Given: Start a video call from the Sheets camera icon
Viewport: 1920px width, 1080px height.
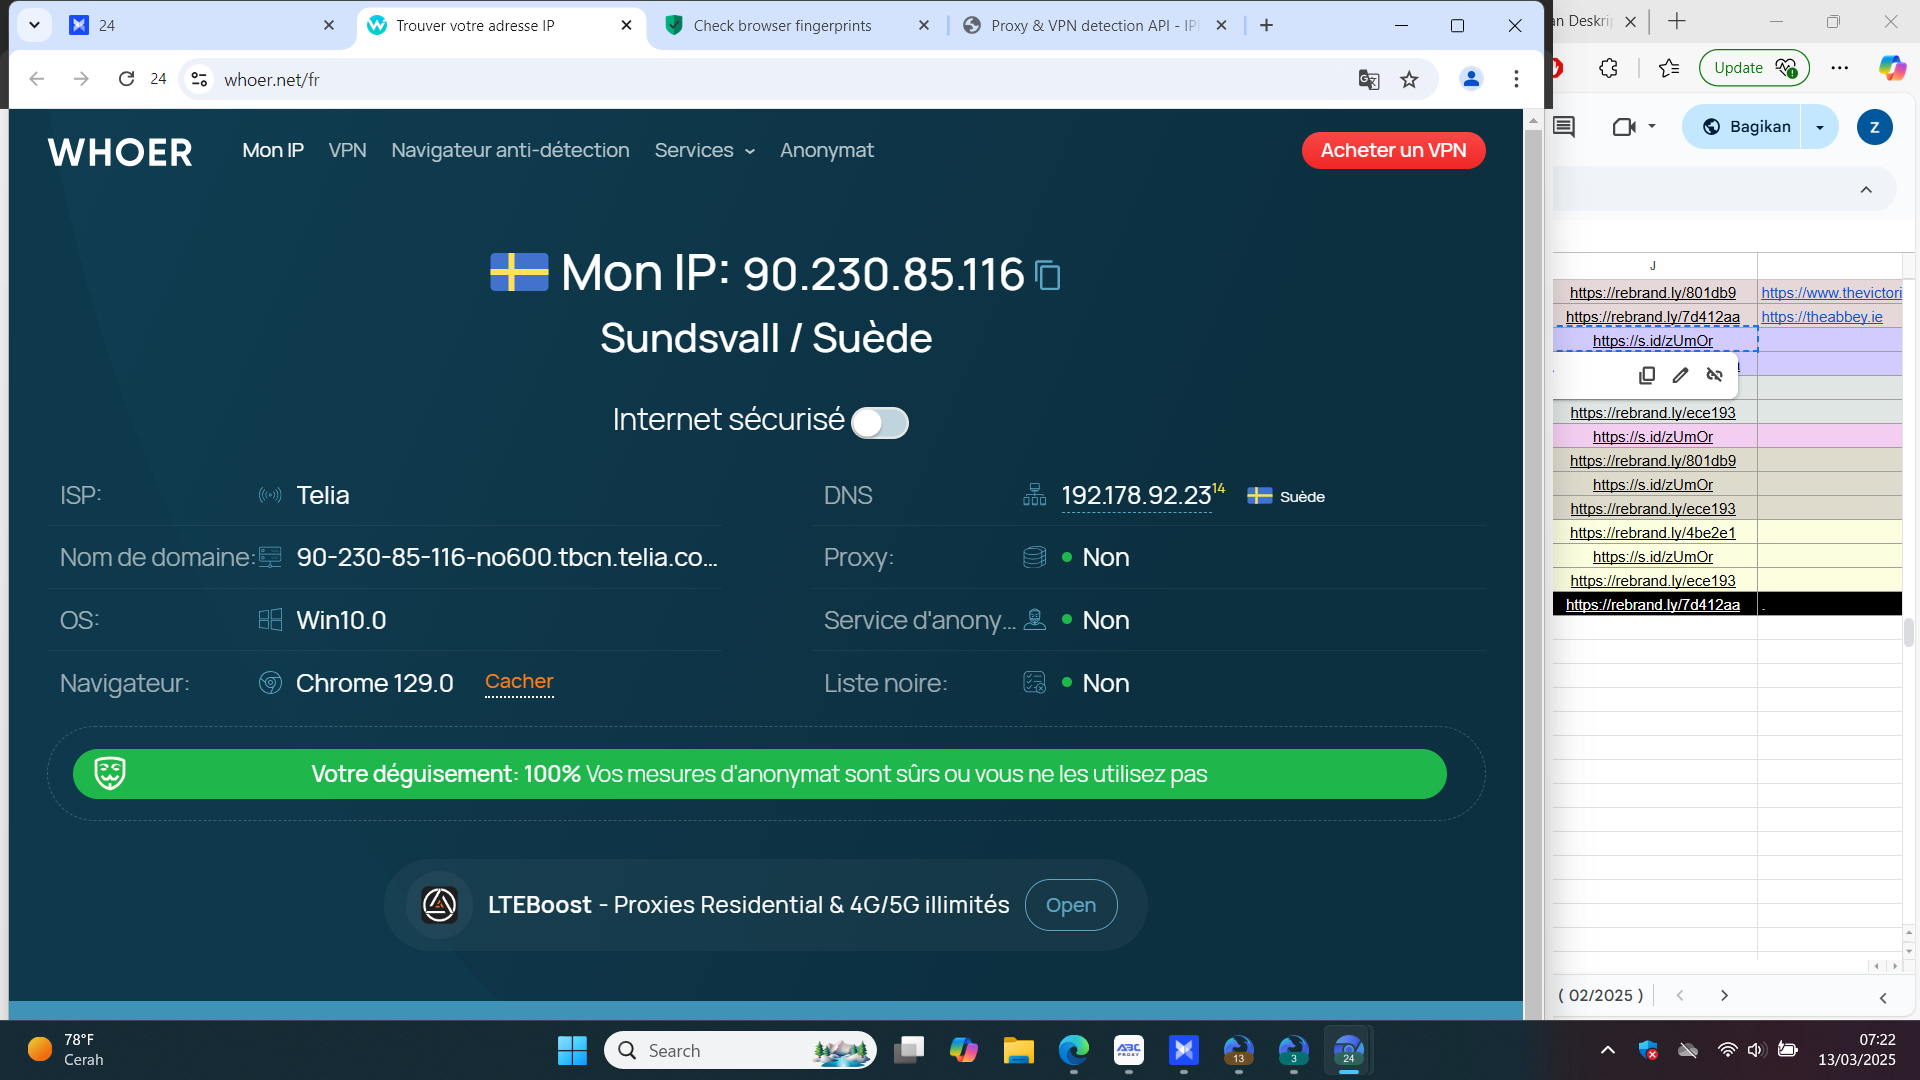Looking at the screenshot, I should tap(1623, 127).
